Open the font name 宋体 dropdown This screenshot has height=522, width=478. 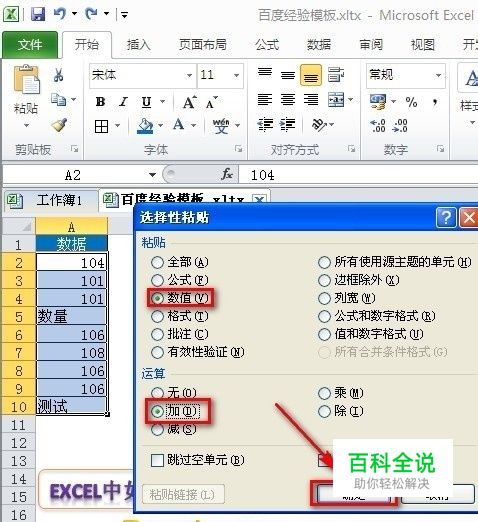coord(189,75)
